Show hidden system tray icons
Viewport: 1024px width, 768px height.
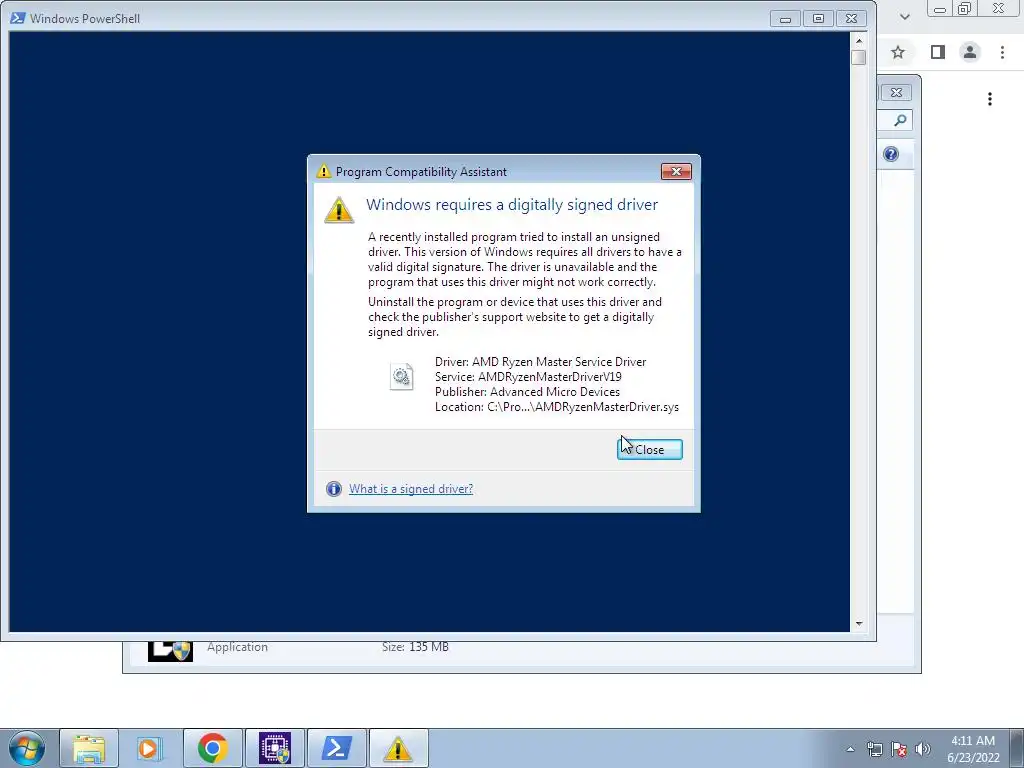tap(850, 749)
